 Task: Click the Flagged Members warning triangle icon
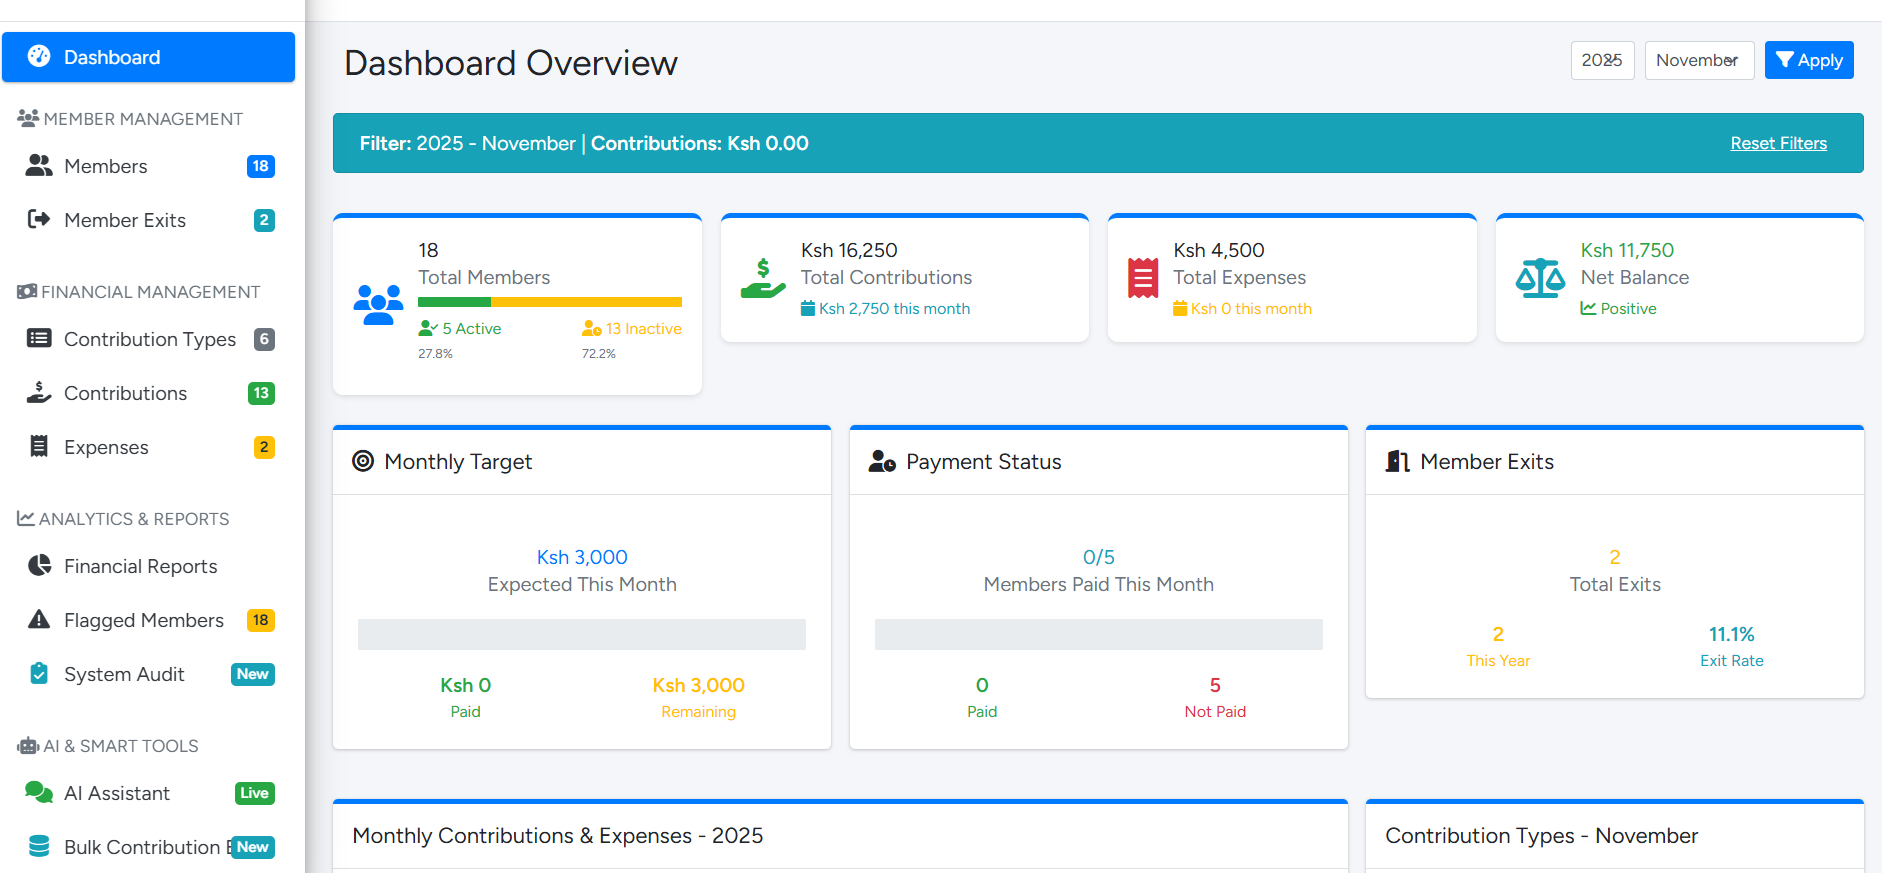(39, 620)
